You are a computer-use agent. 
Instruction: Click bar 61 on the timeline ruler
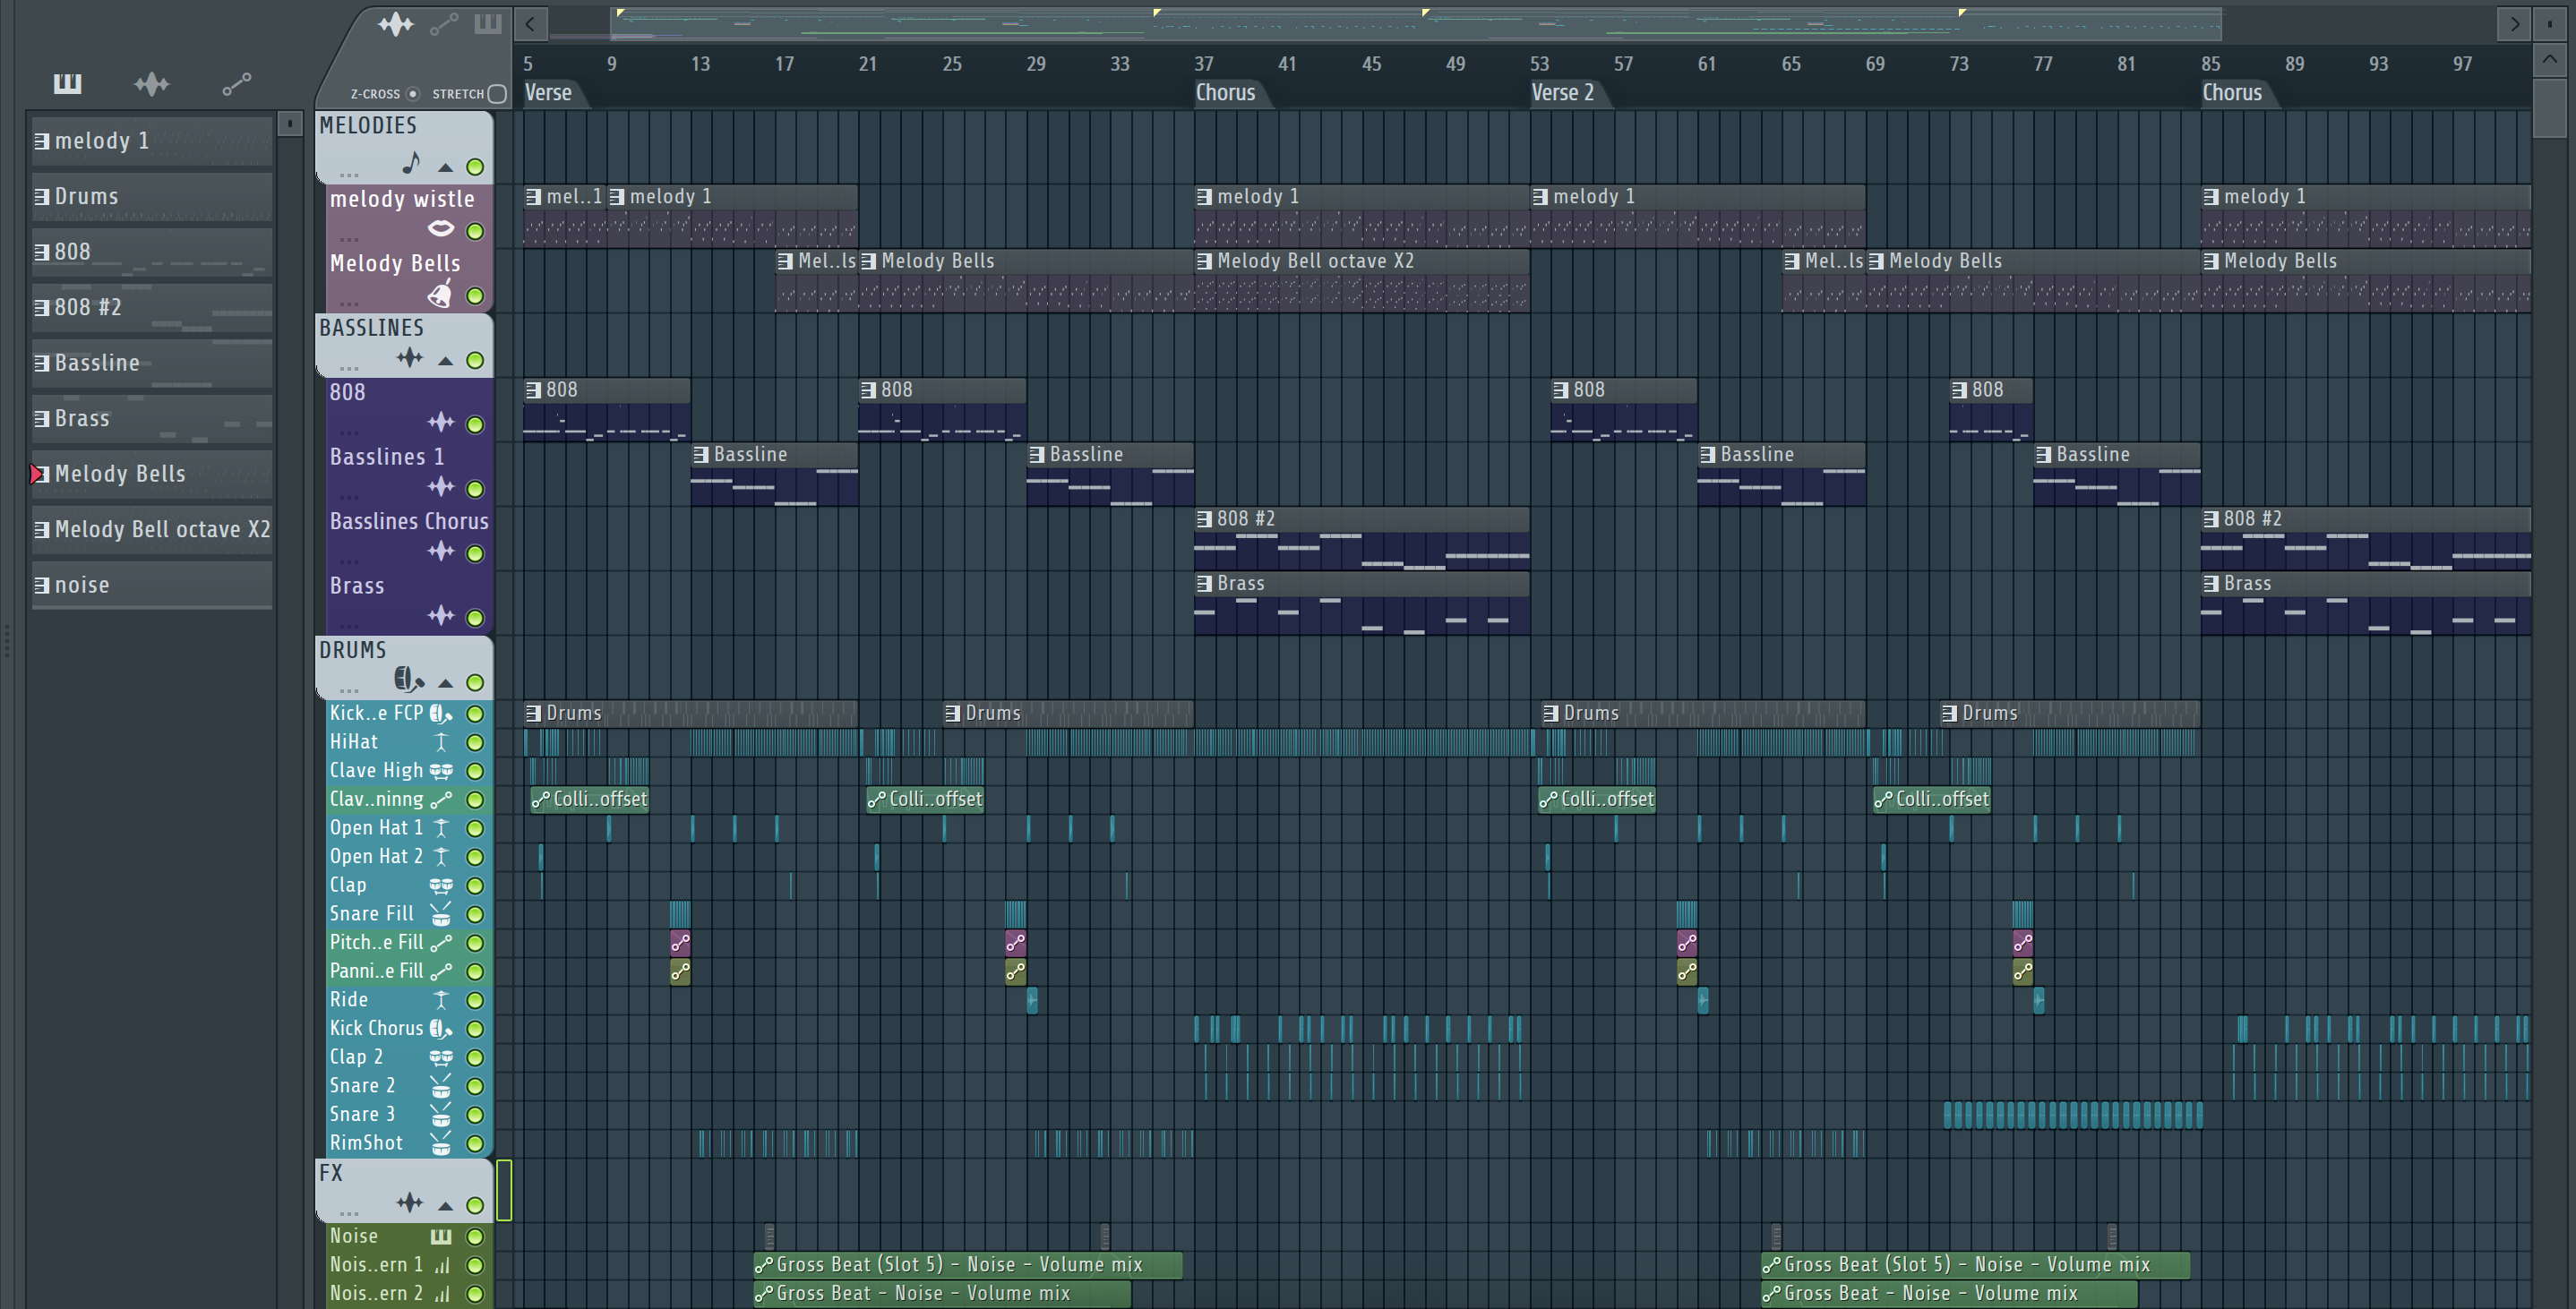[x=1706, y=64]
